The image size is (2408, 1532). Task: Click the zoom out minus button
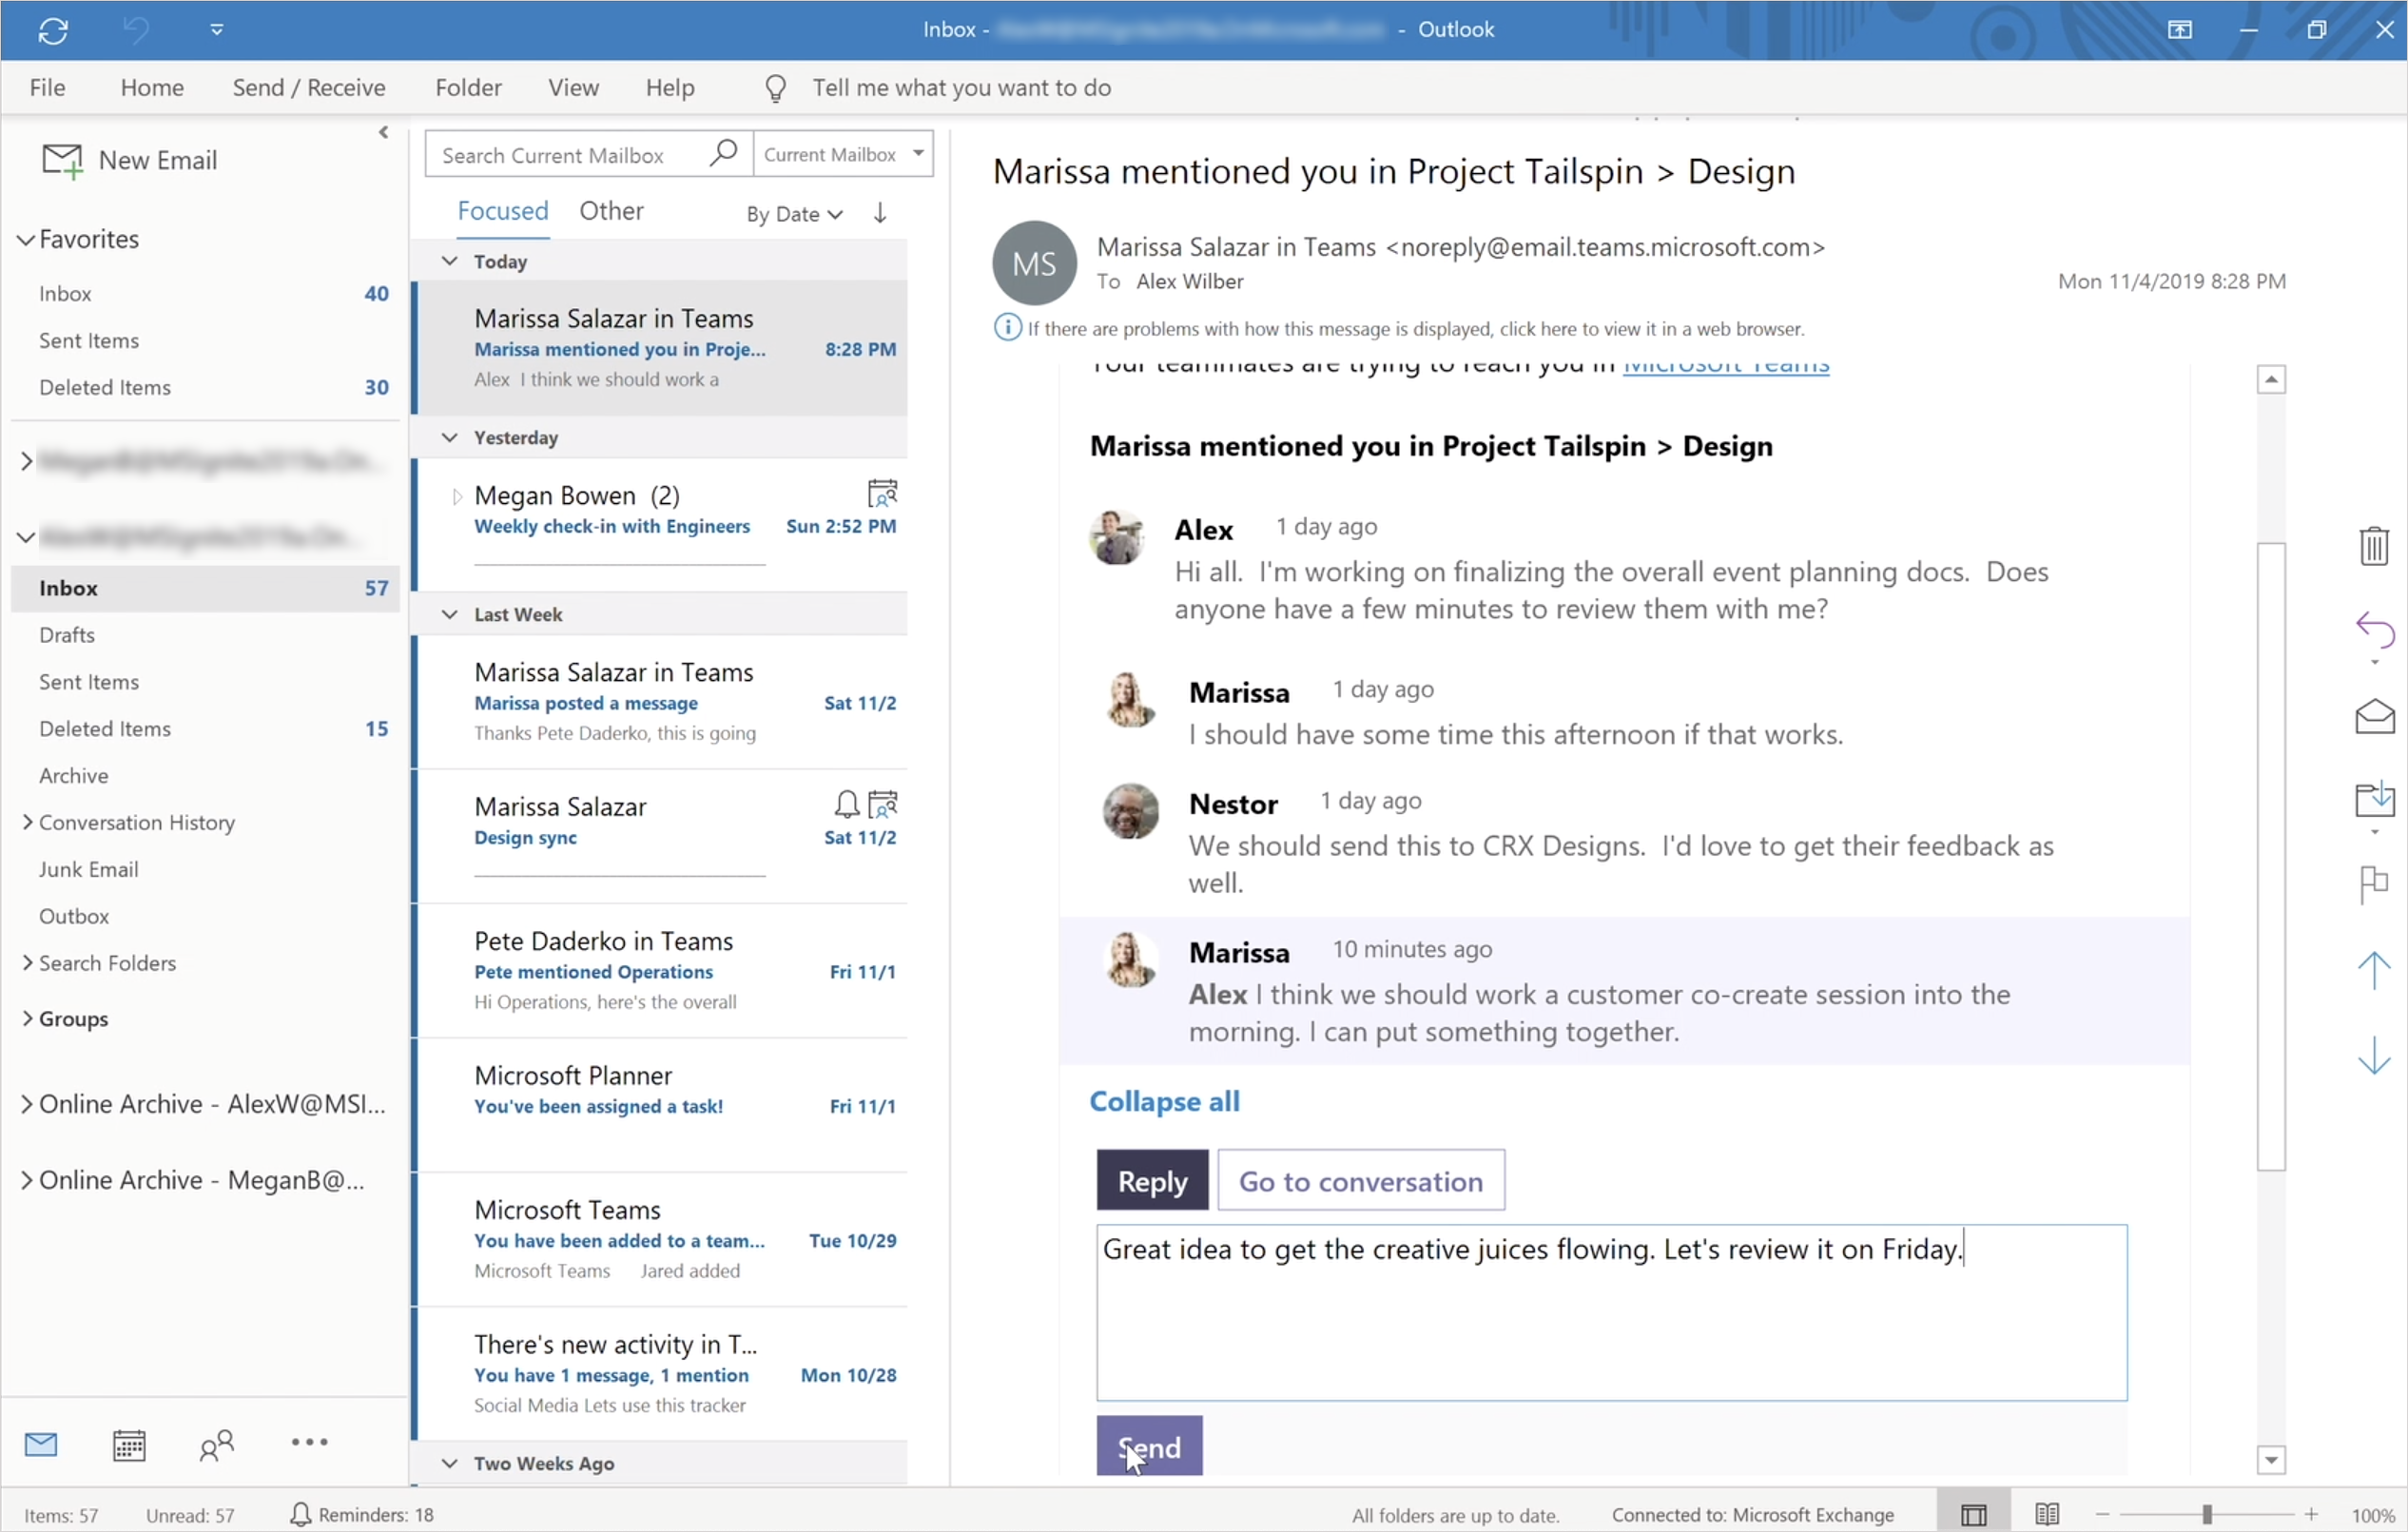[2102, 1514]
